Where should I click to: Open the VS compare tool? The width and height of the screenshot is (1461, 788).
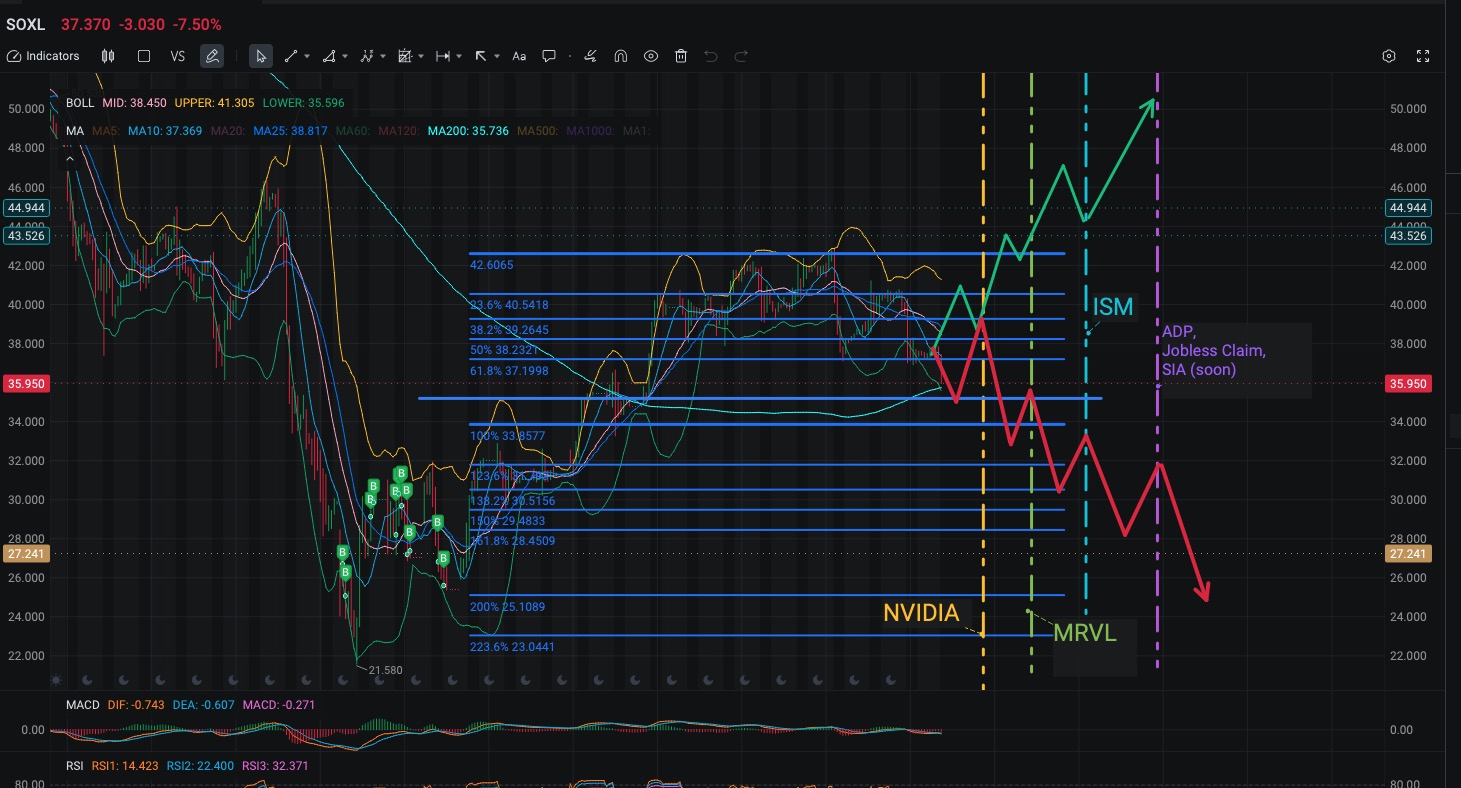tap(178, 56)
